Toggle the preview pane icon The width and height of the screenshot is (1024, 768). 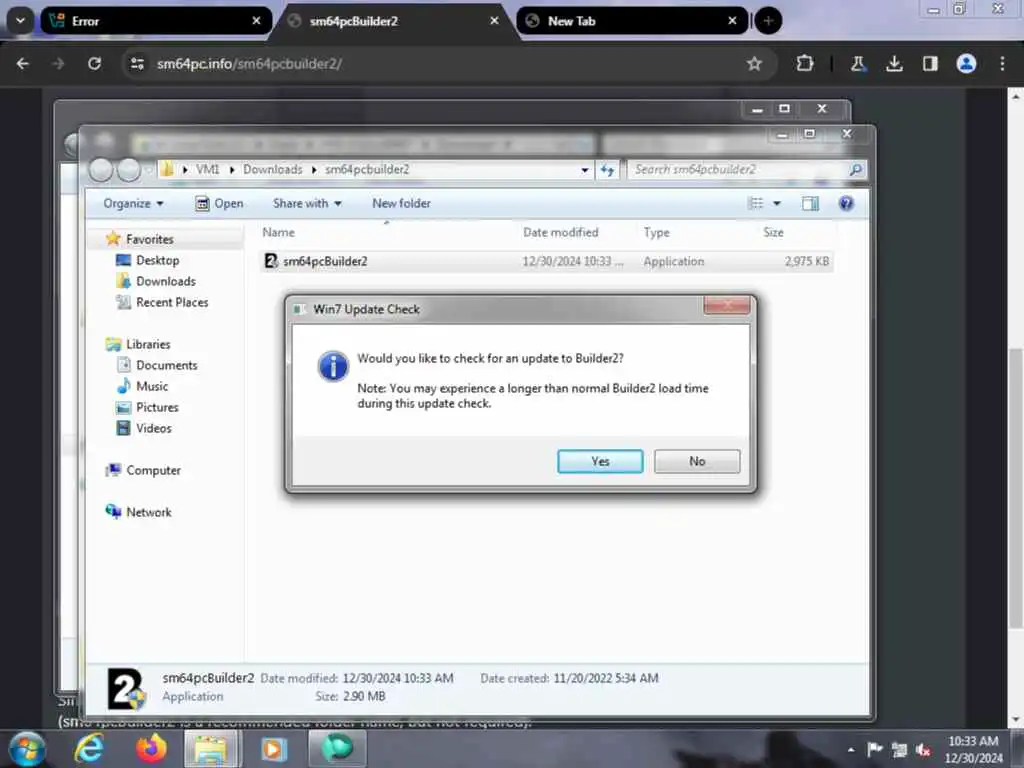(x=810, y=204)
